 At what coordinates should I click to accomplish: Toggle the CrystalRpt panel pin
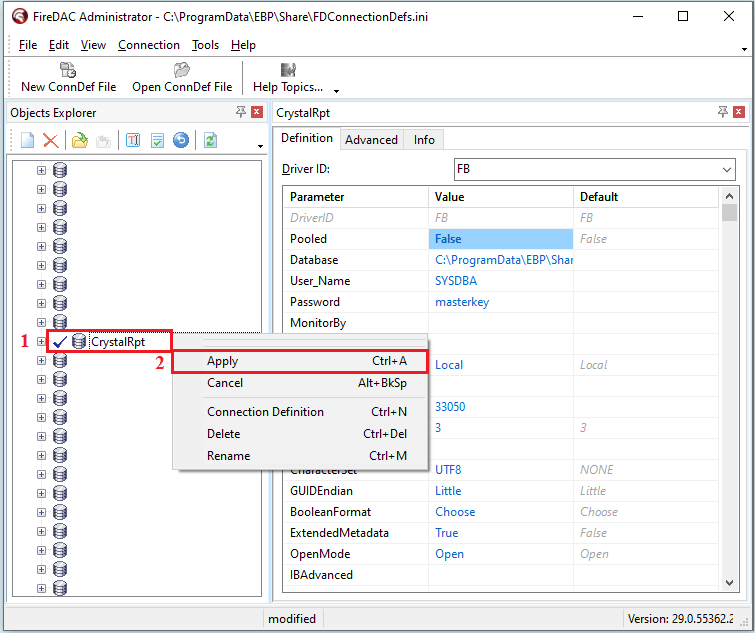pos(722,112)
